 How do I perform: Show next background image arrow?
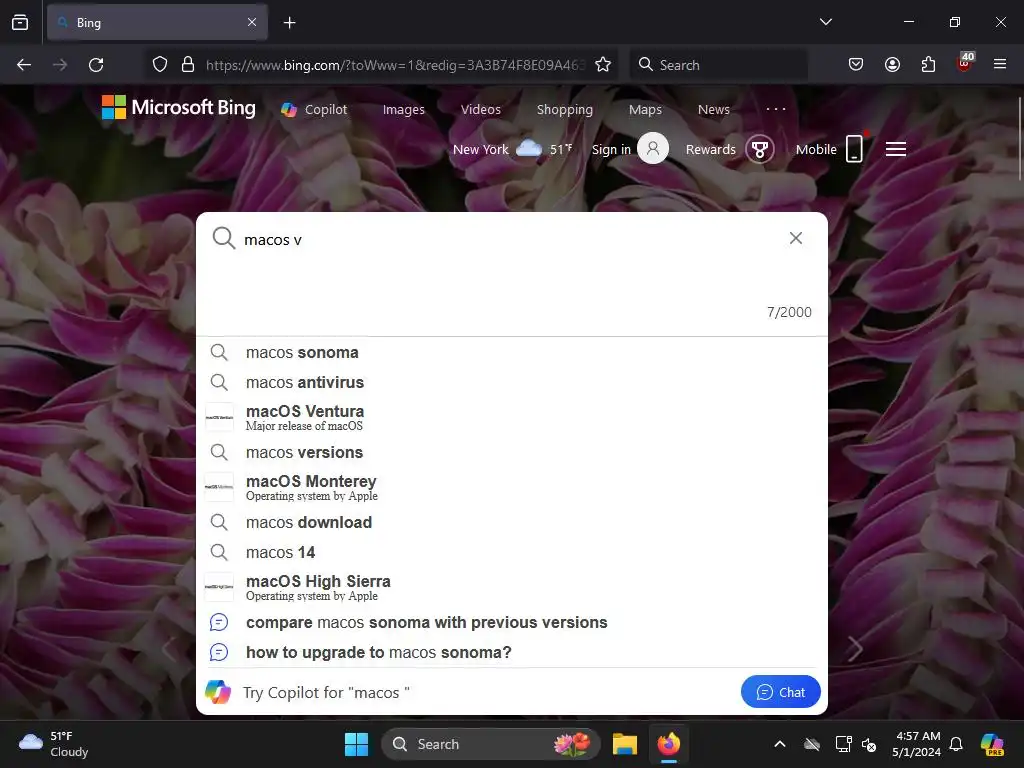tap(855, 648)
